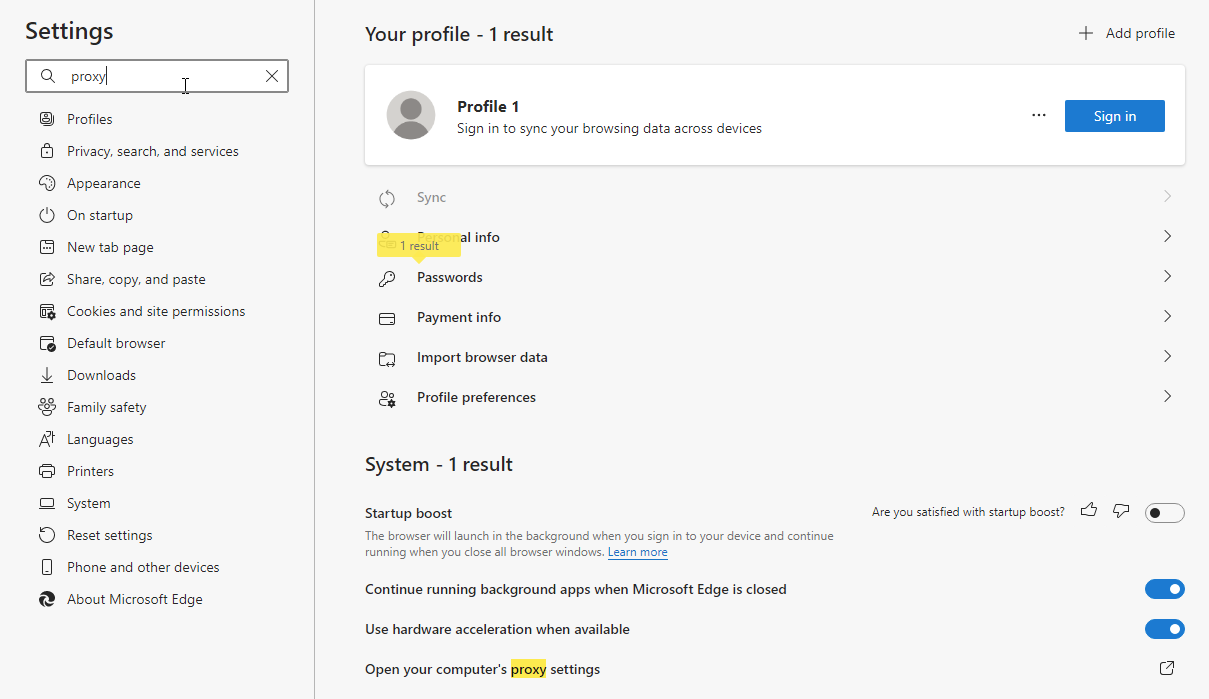Click the external link icon for proxy settings
1209x699 pixels.
pos(1166,668)
